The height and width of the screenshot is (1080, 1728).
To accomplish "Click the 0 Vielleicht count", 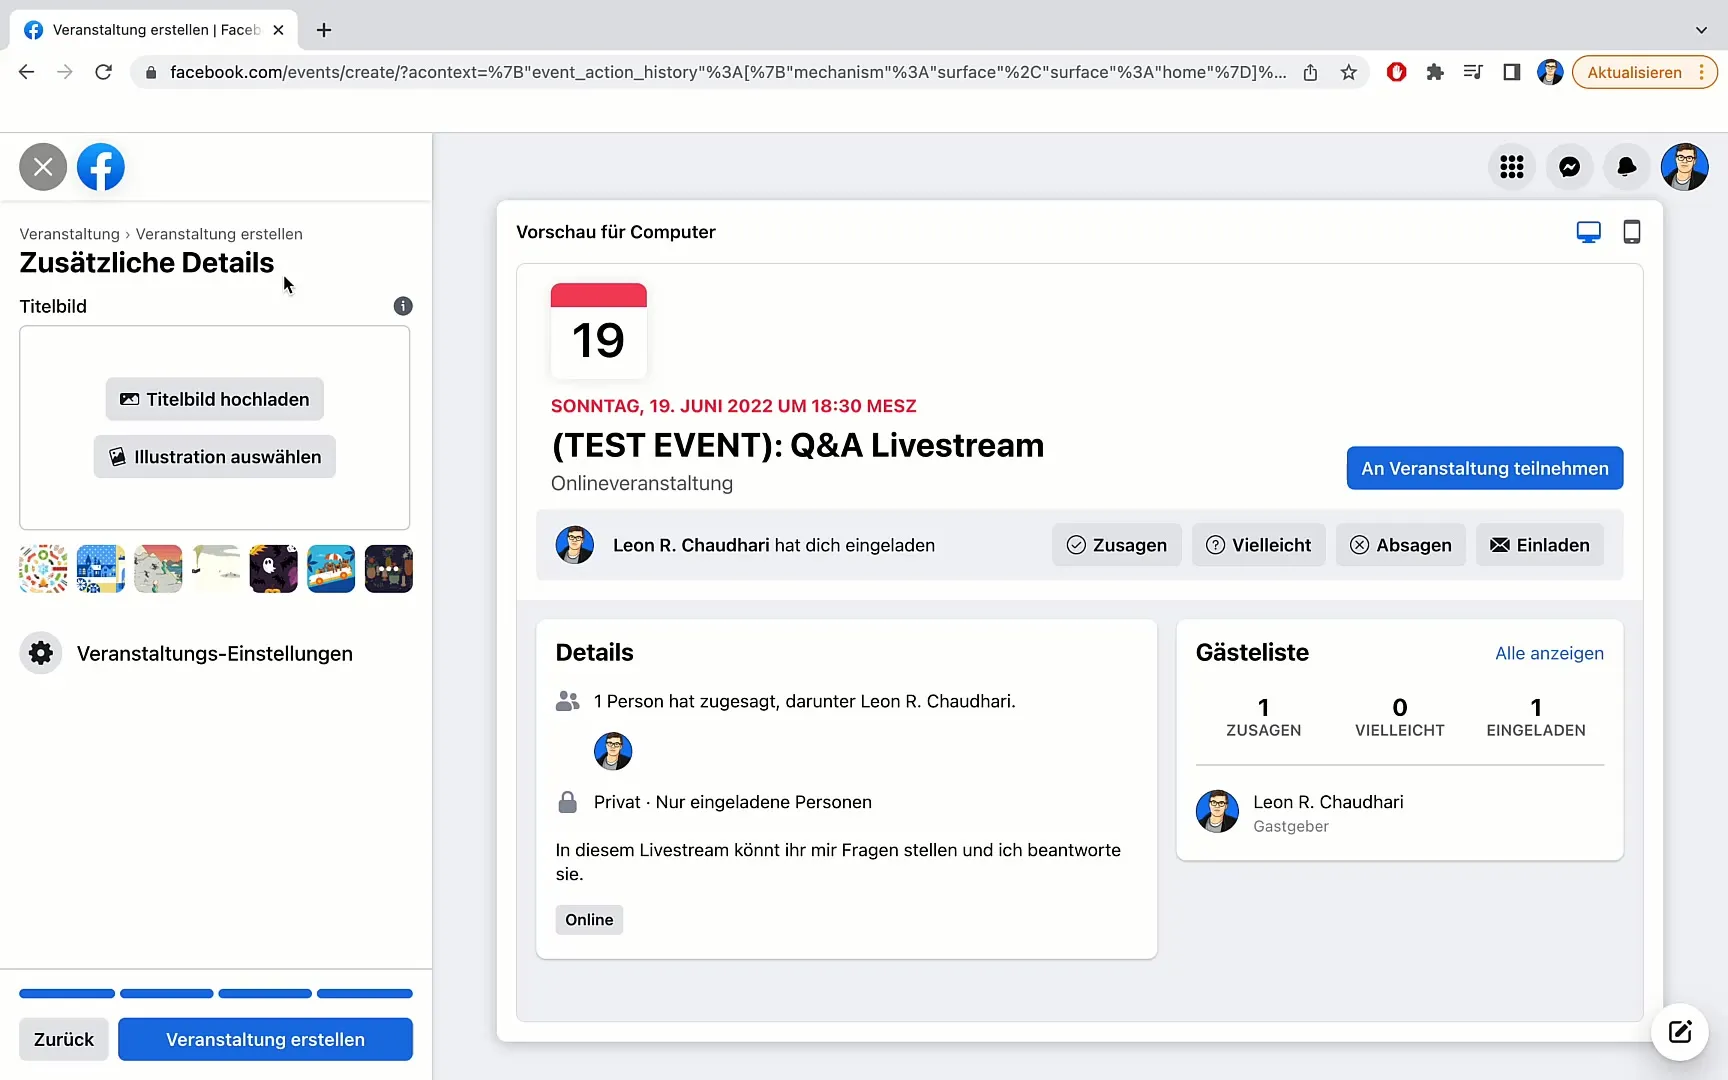I will 1400,717.
